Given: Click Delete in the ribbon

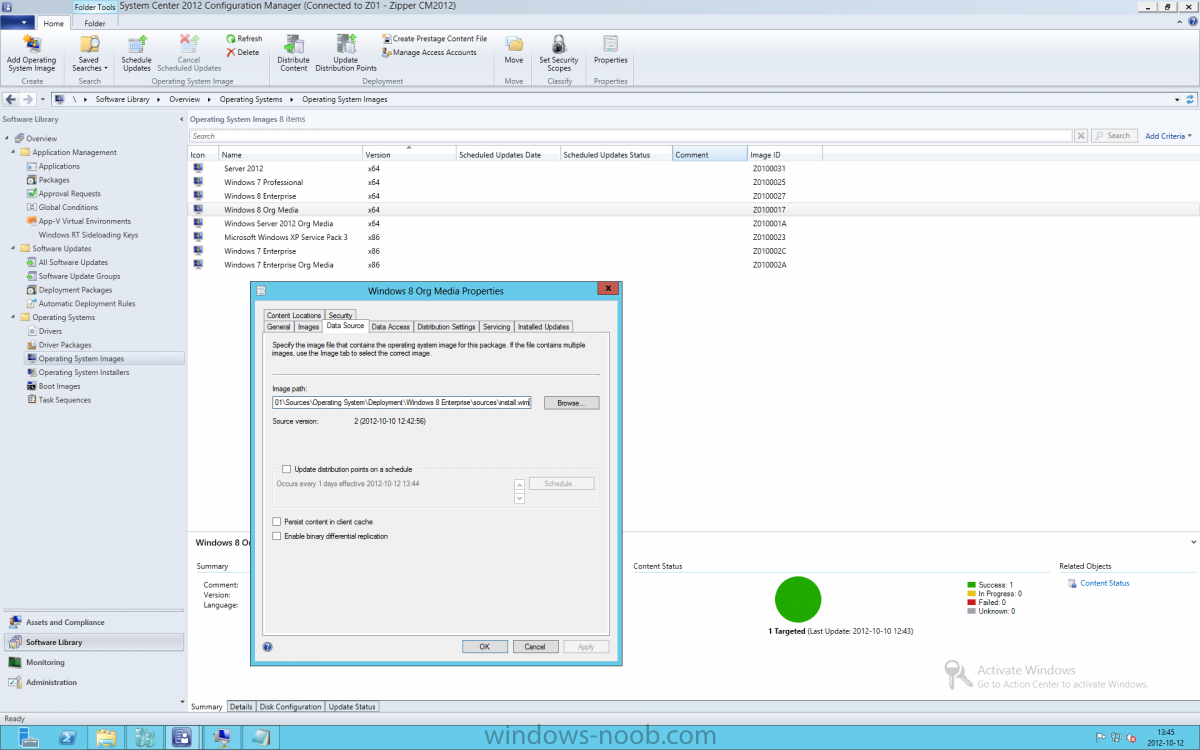Looking at the screenshot, I should click(x=242, y=52).
